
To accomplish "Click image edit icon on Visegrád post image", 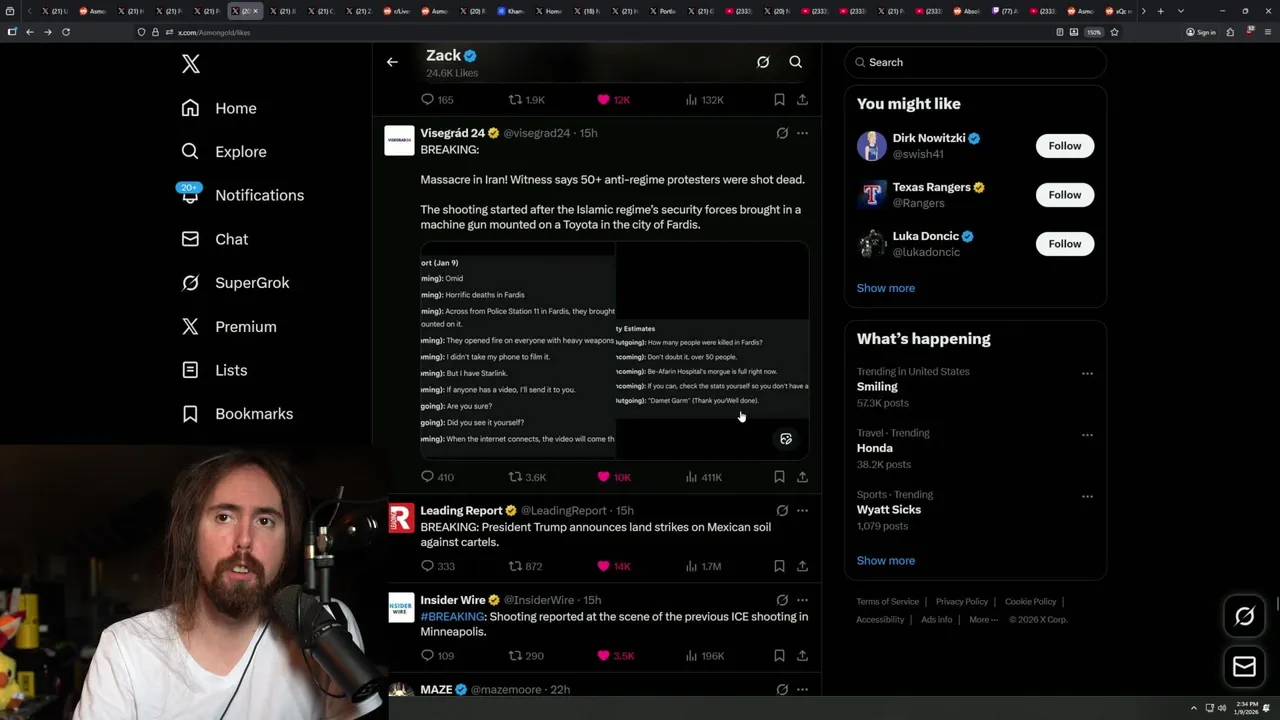I will click(x=786, y=439).
